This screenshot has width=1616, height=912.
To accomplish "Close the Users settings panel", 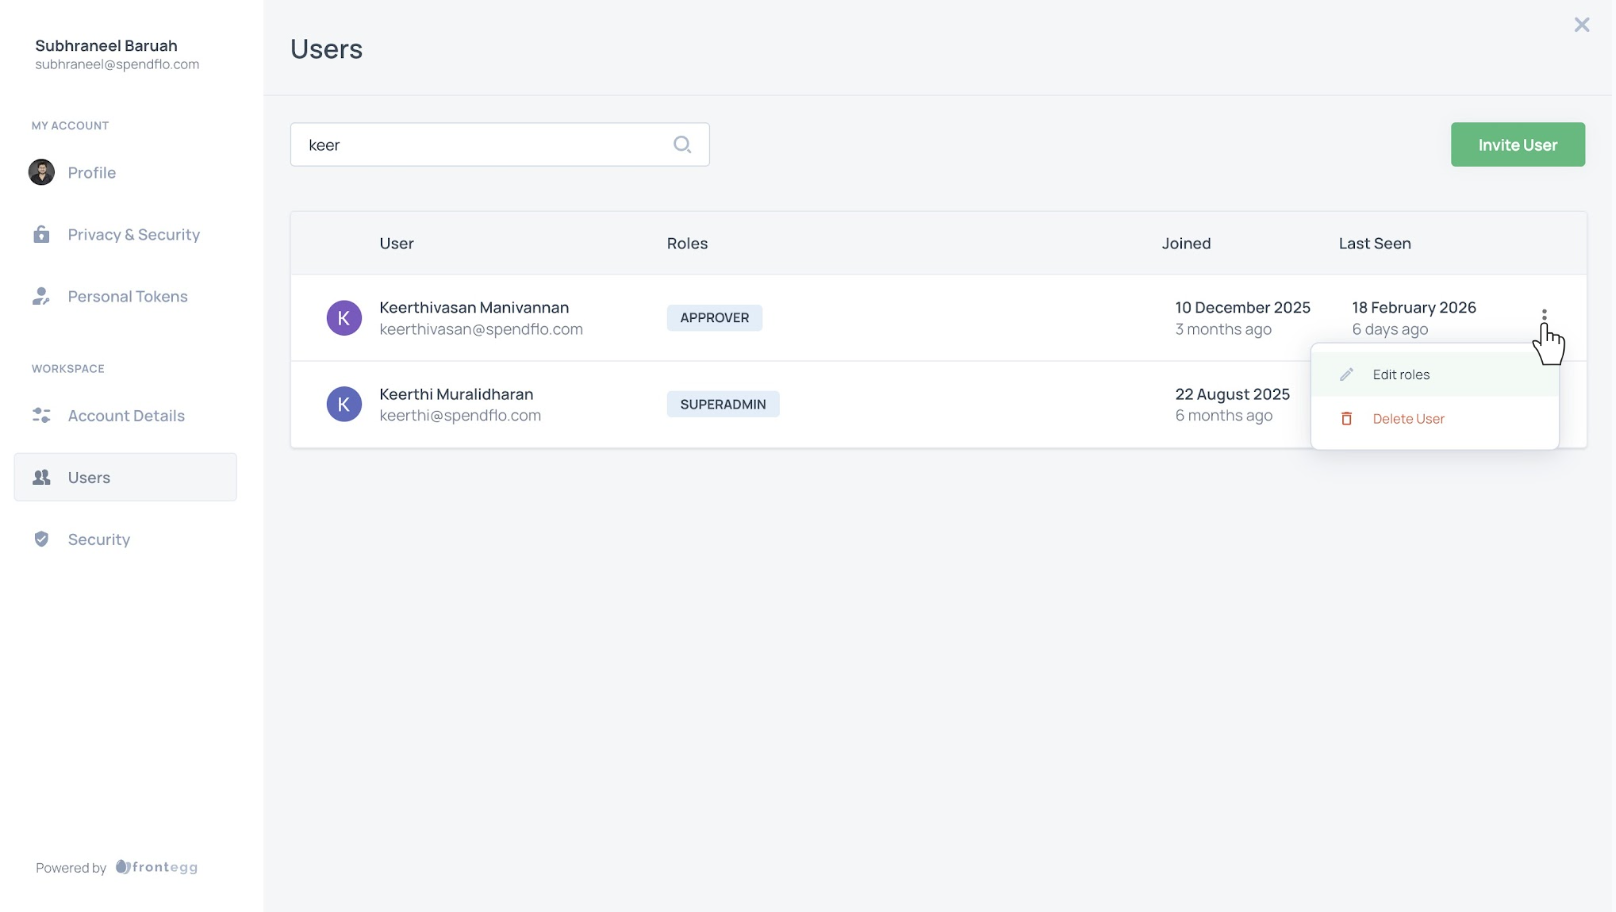I will coord(1581,25).
